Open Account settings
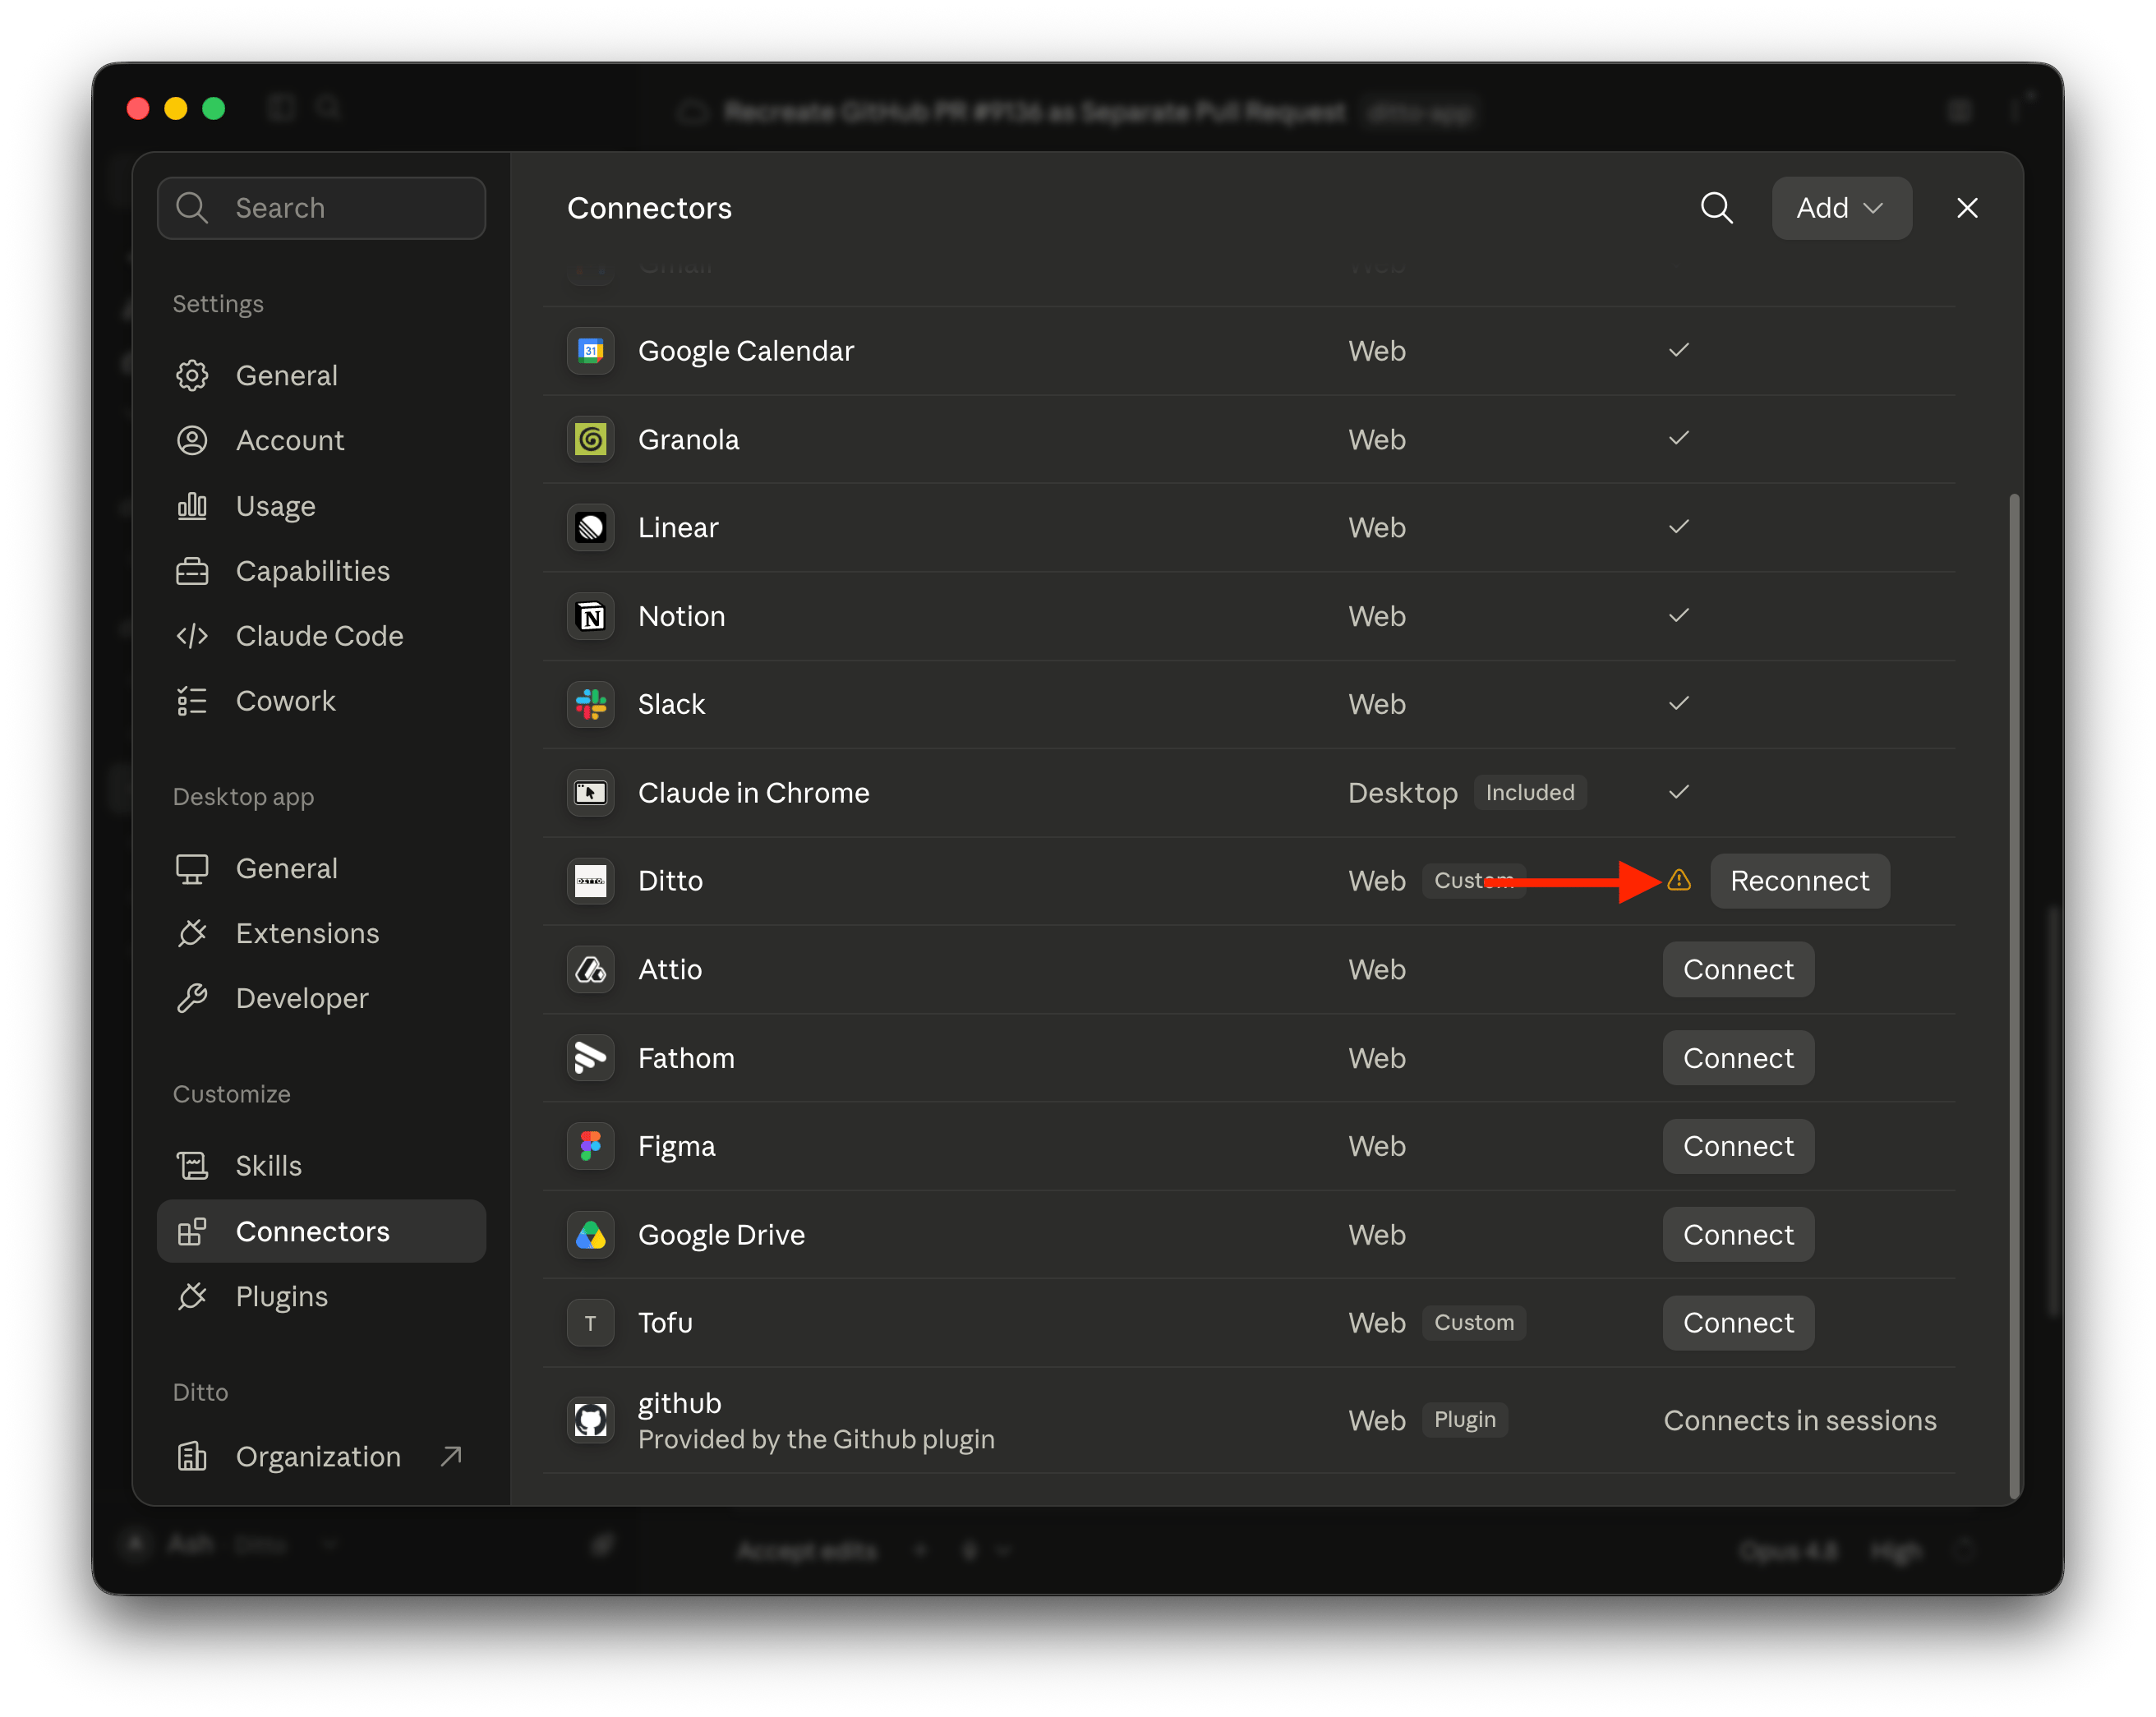This screenshot has width=2156, height=1717. [321, 440]
